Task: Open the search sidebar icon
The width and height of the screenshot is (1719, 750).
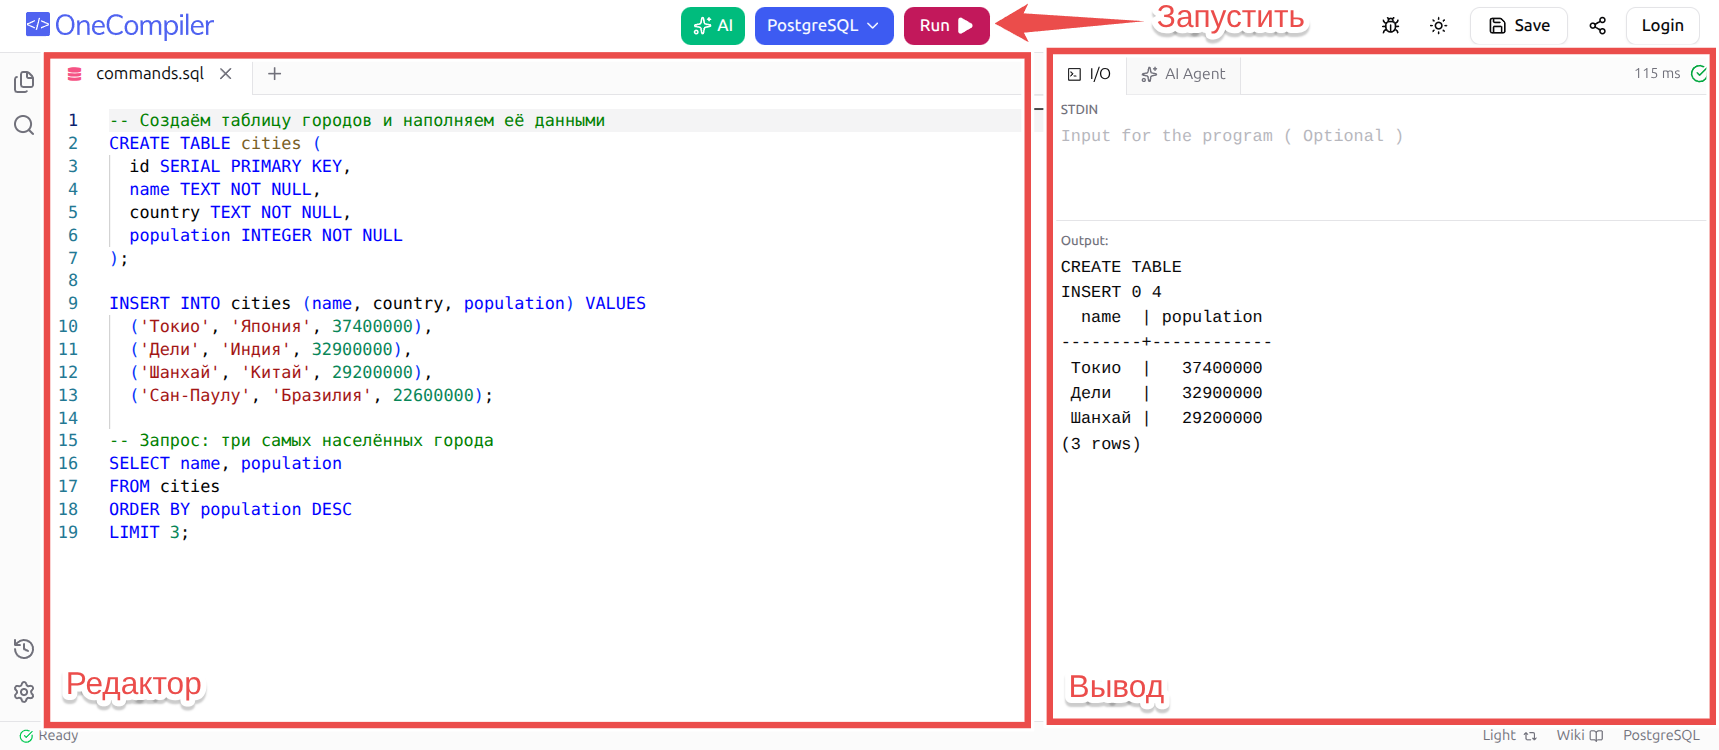Action: pyautogui.click(x=24, y=125)
